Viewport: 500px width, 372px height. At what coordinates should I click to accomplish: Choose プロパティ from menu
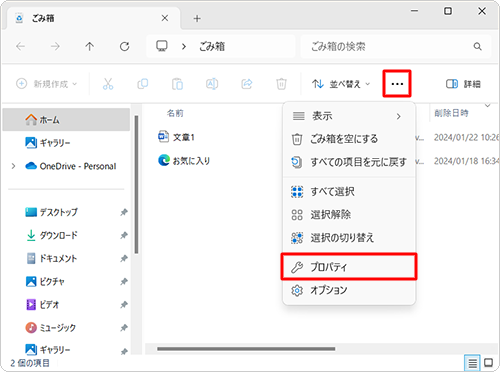click(x=349, y=267)
